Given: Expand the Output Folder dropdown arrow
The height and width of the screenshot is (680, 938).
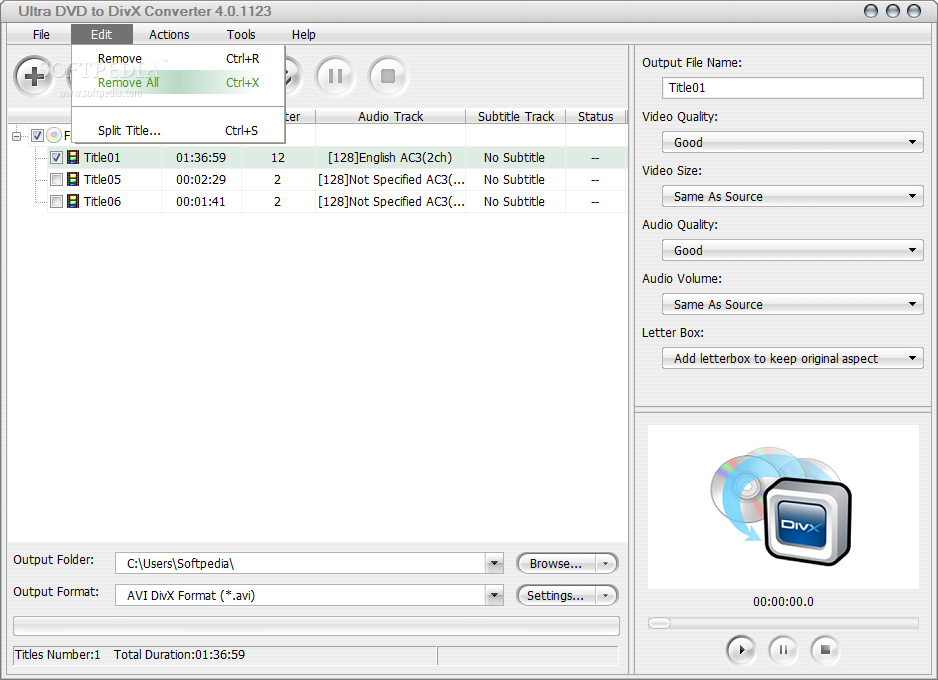Looking at the screenshot, I should click(x=494, y=563).
